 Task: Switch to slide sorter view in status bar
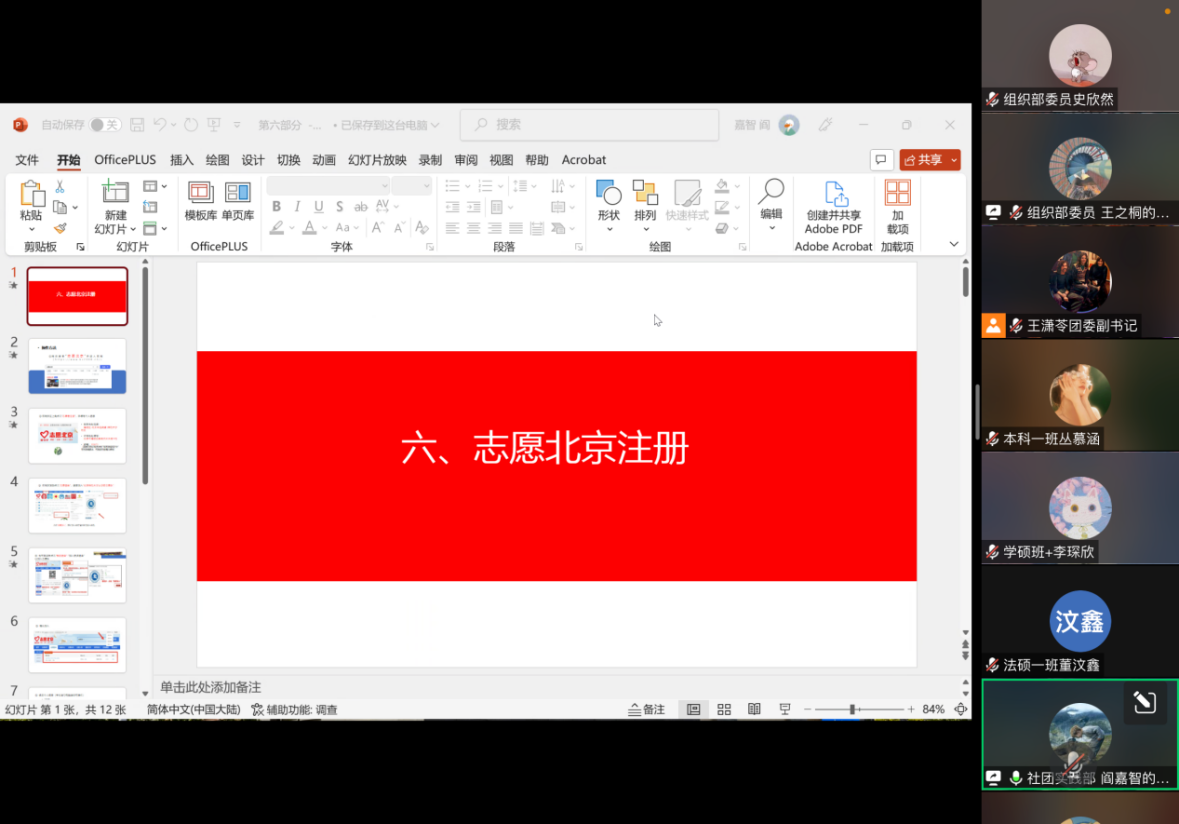(724, 709)
